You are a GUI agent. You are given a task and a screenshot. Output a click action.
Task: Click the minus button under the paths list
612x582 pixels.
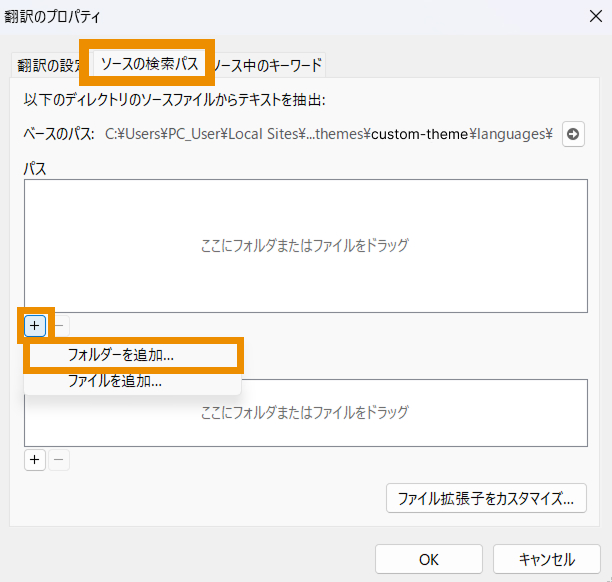pyautogui.click(x=60, y=325)
